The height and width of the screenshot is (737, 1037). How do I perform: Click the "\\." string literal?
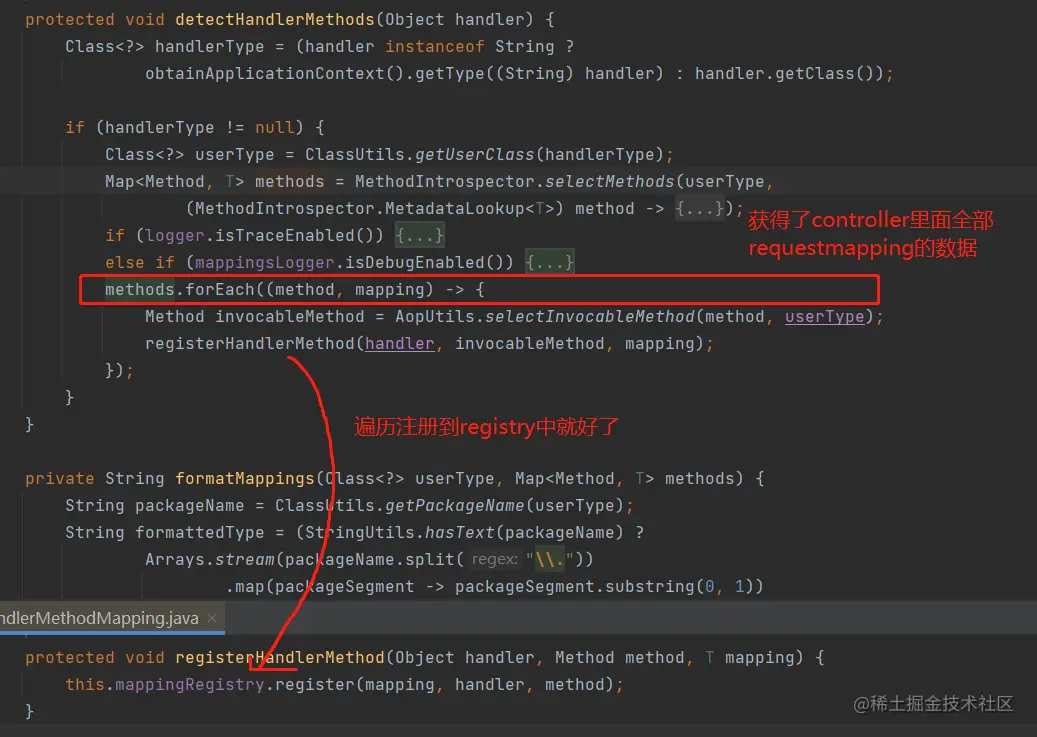pyautogui.click(x=550, y=560)
